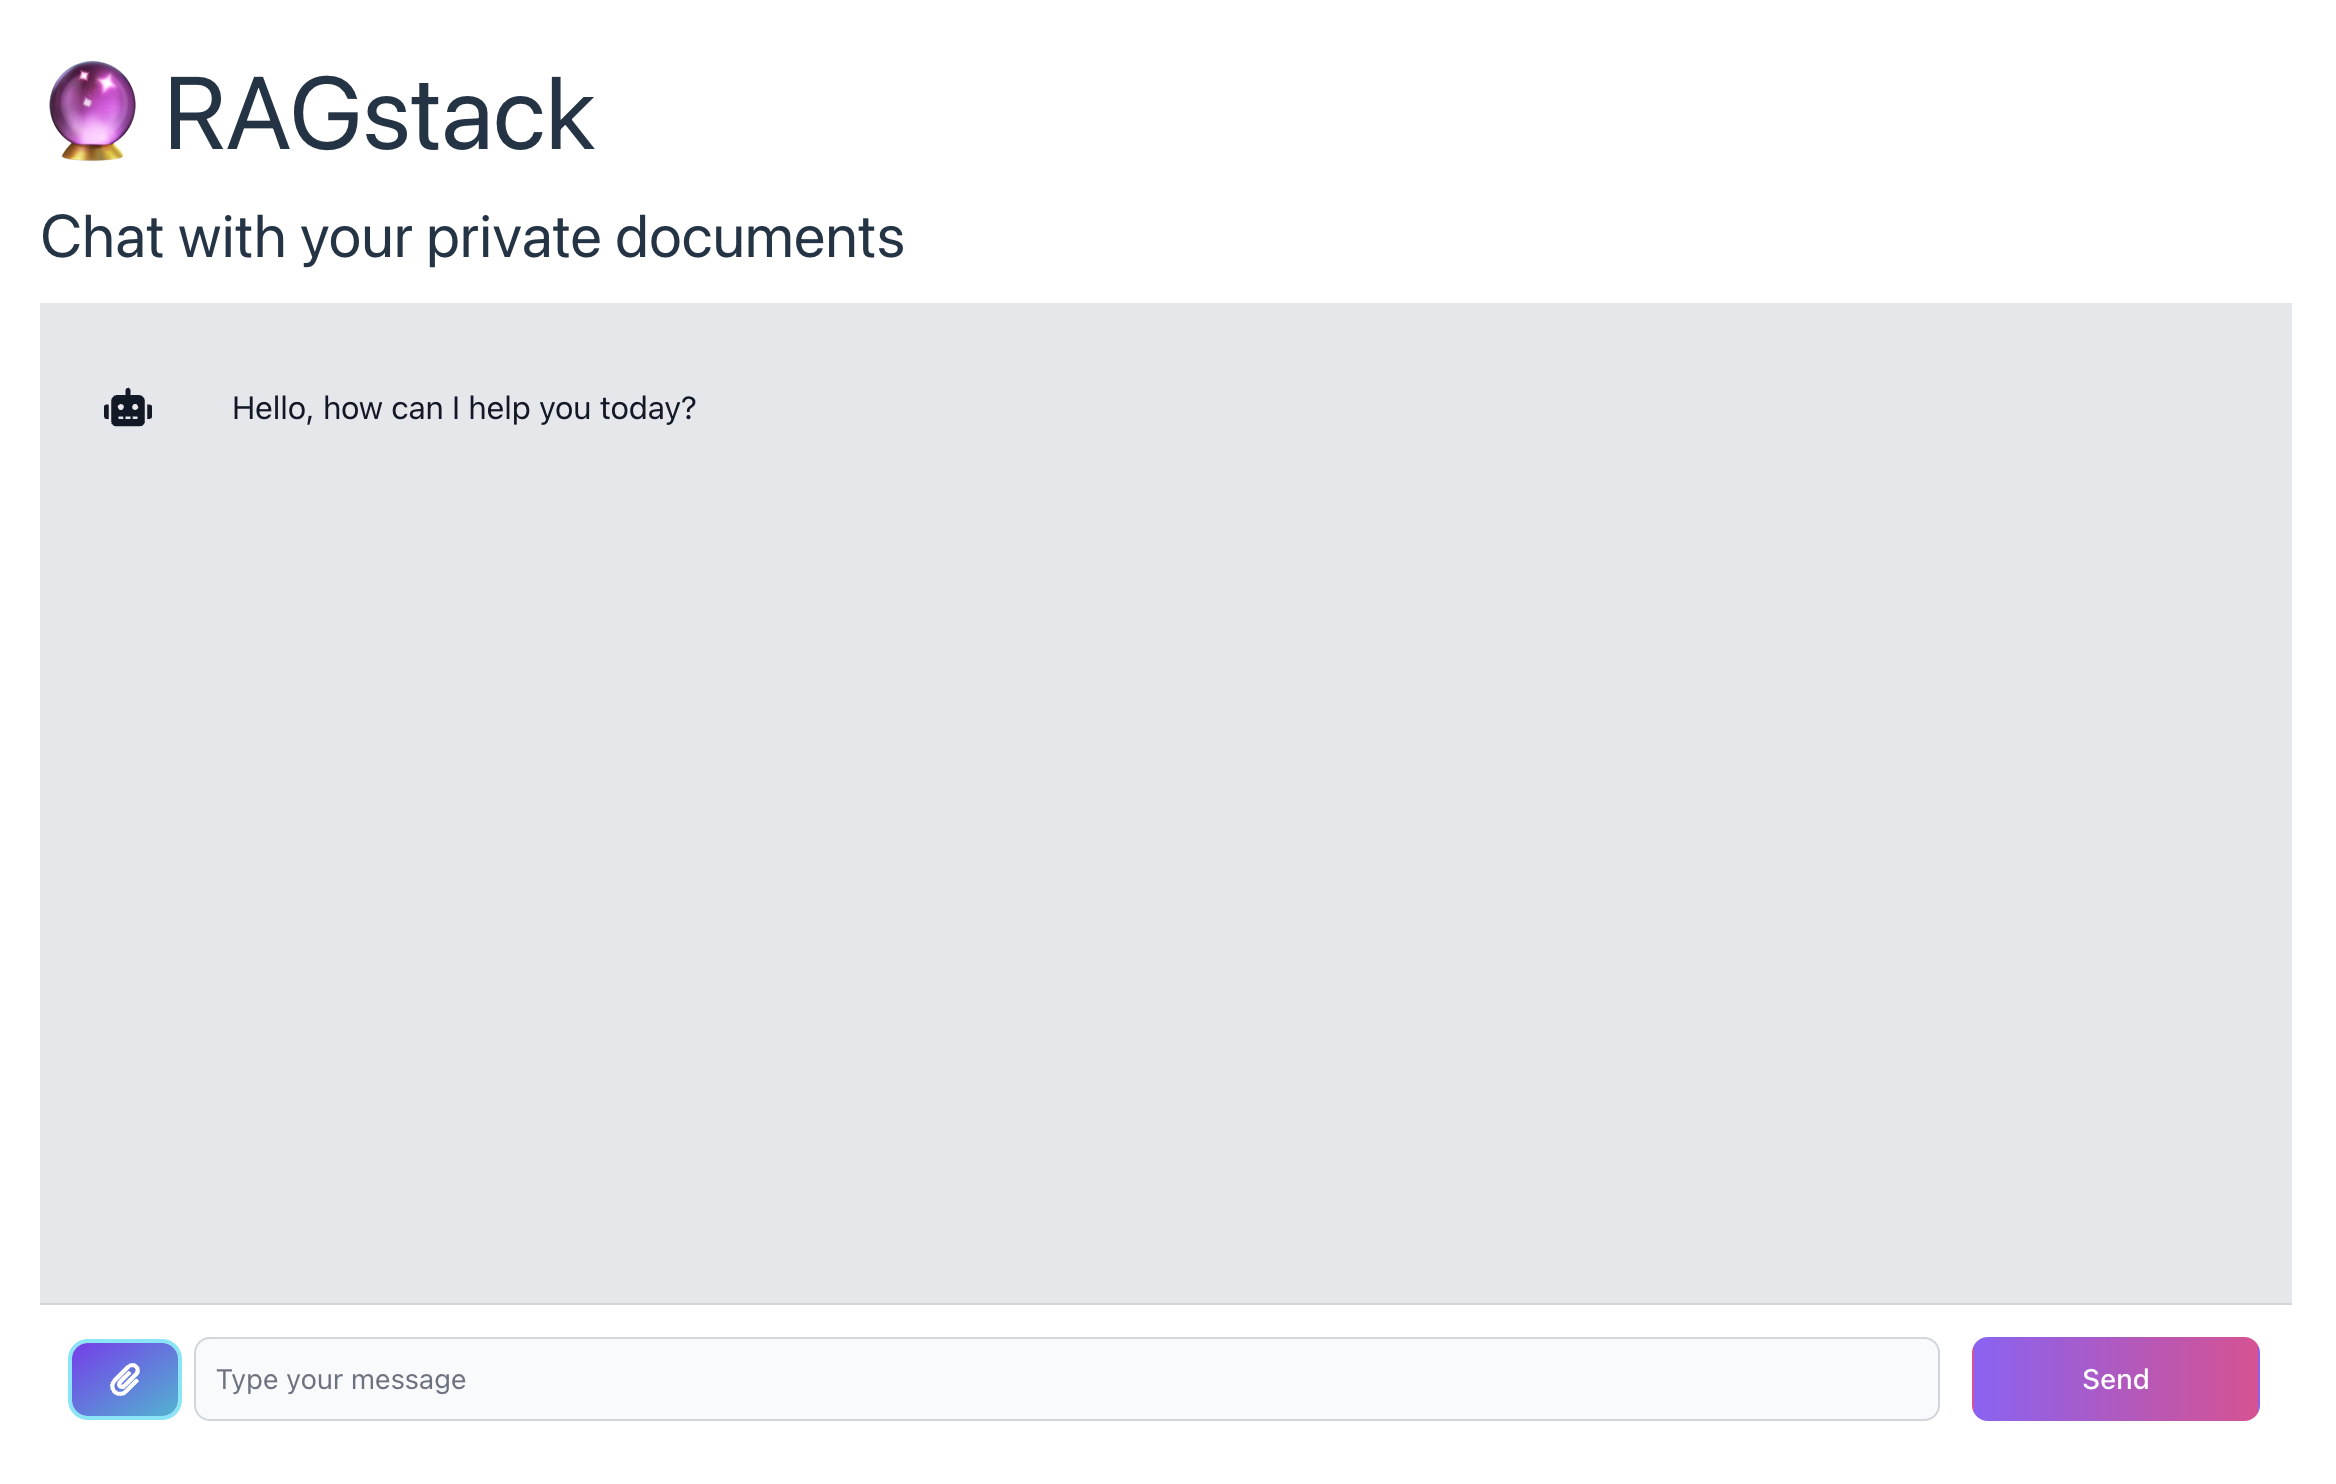Image resolution: width=2336 pixels, height=1484 pixels.
Task: Attach a document using the paperclip
Action: click(x=125, y=1380)
